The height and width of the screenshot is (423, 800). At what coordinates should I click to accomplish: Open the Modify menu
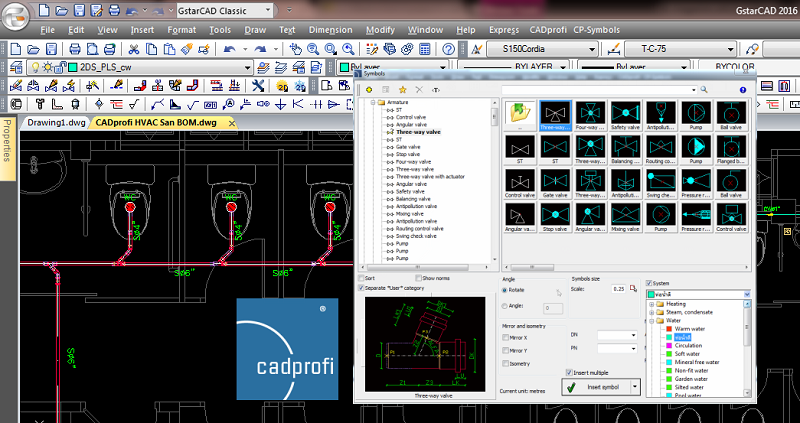[380, 30]
